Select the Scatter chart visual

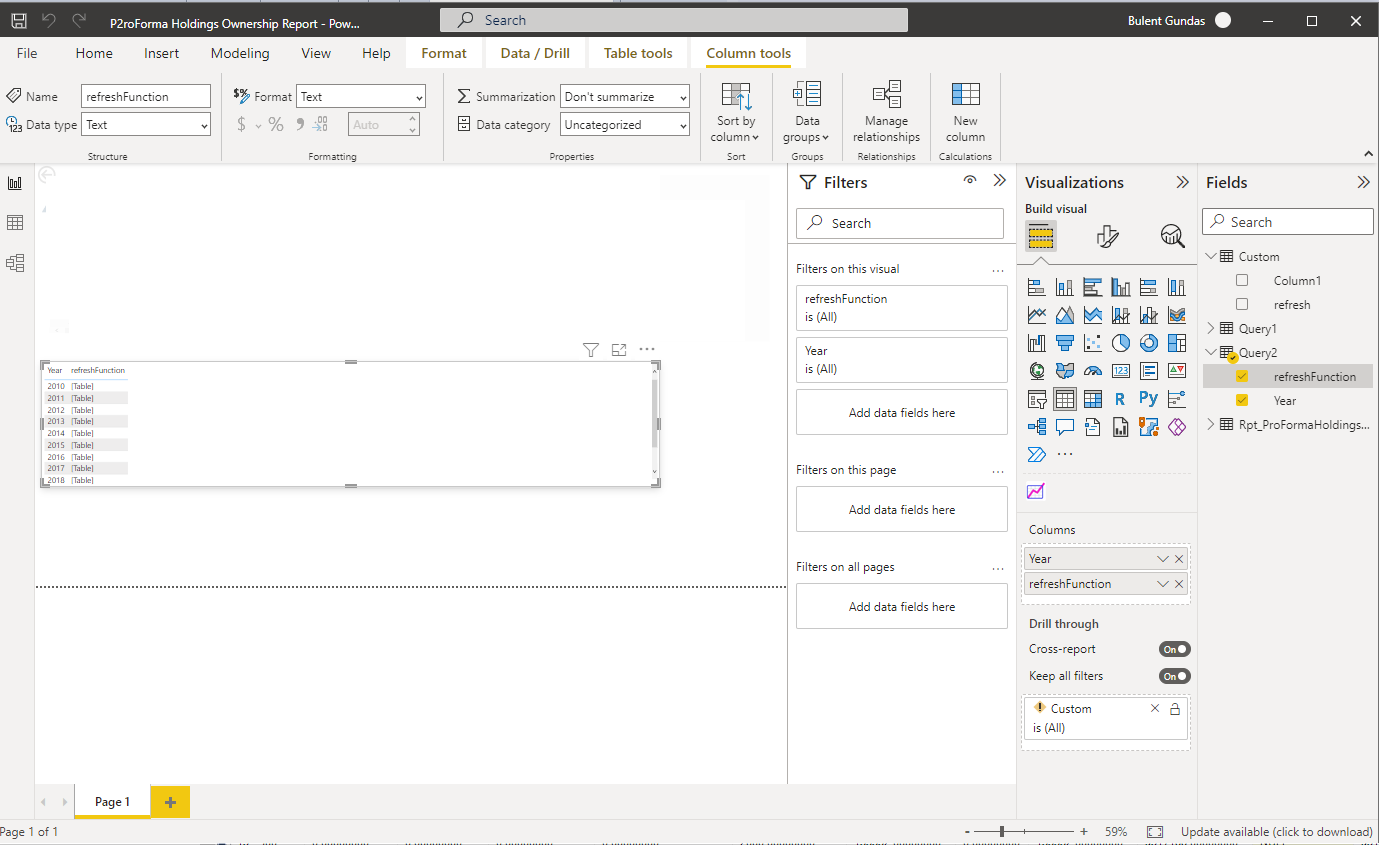click(x=1093, y=343)
